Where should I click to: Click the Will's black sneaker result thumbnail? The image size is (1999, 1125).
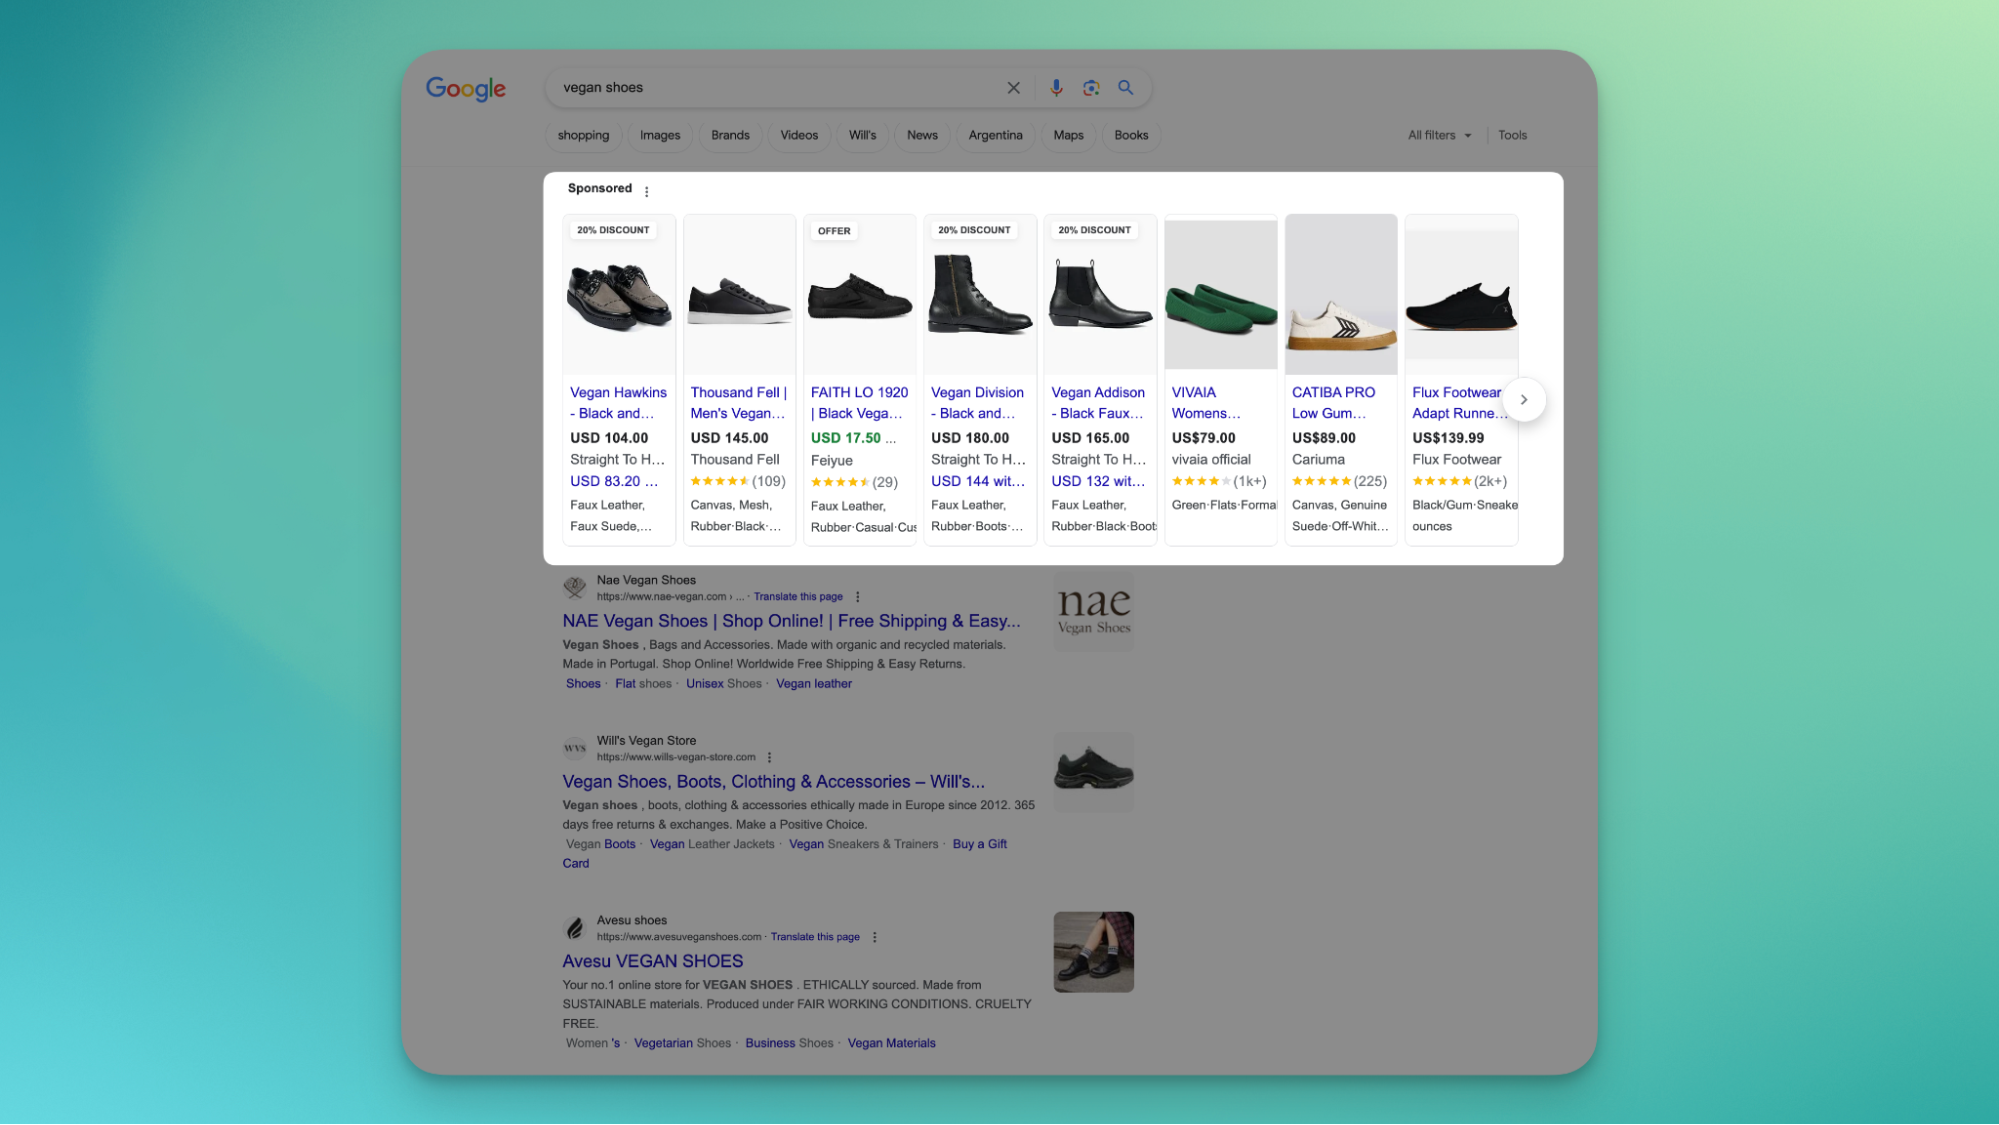coord(1093,772)
